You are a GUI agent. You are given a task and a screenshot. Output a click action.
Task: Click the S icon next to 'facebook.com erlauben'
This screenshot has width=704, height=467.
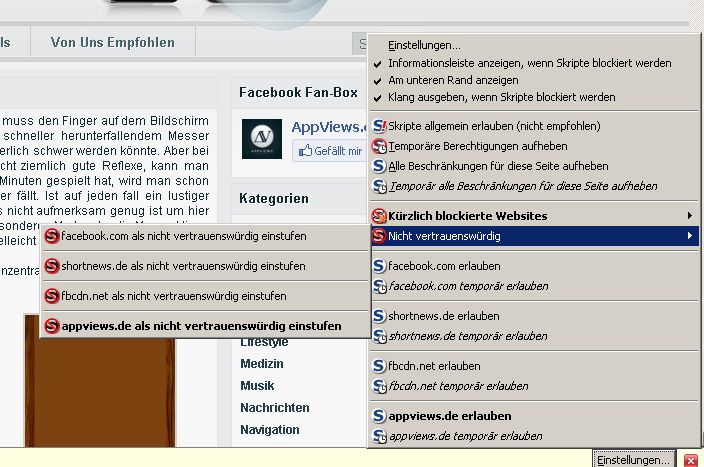point(379,266)
